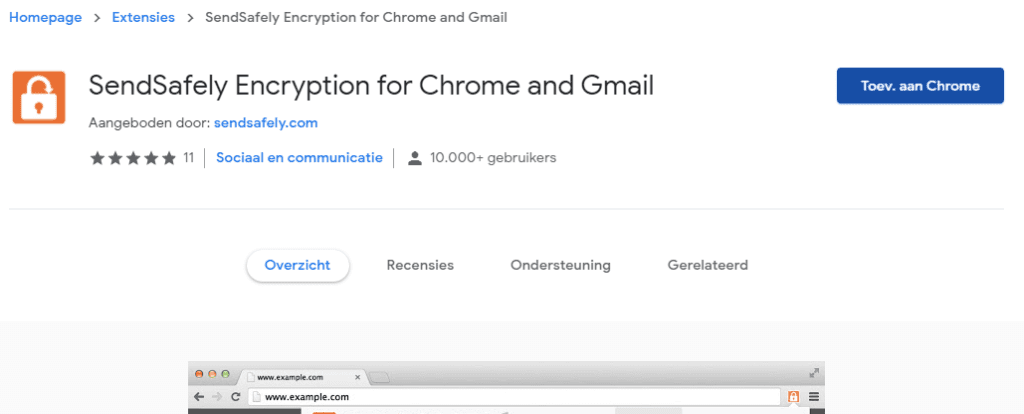
Task: Open the Sociaal en communicatie category link
Action: (299, 157)
